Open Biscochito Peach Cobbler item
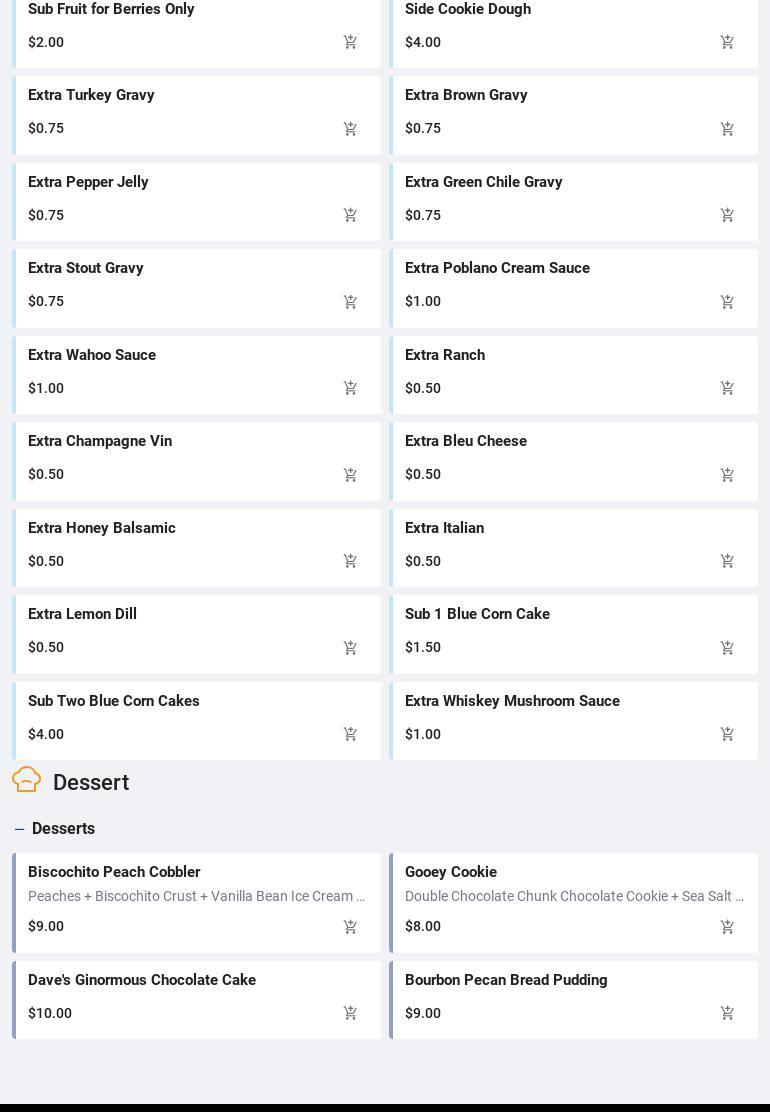 point(114,872)
